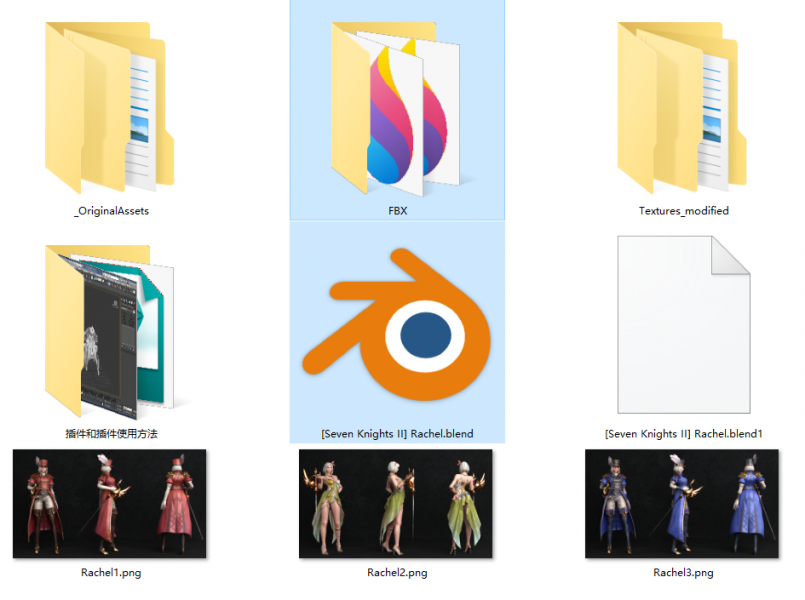Click the 插件和插件使用方法 folder name text
Screen dimensions: 805x600
click(x=111, y=434)
